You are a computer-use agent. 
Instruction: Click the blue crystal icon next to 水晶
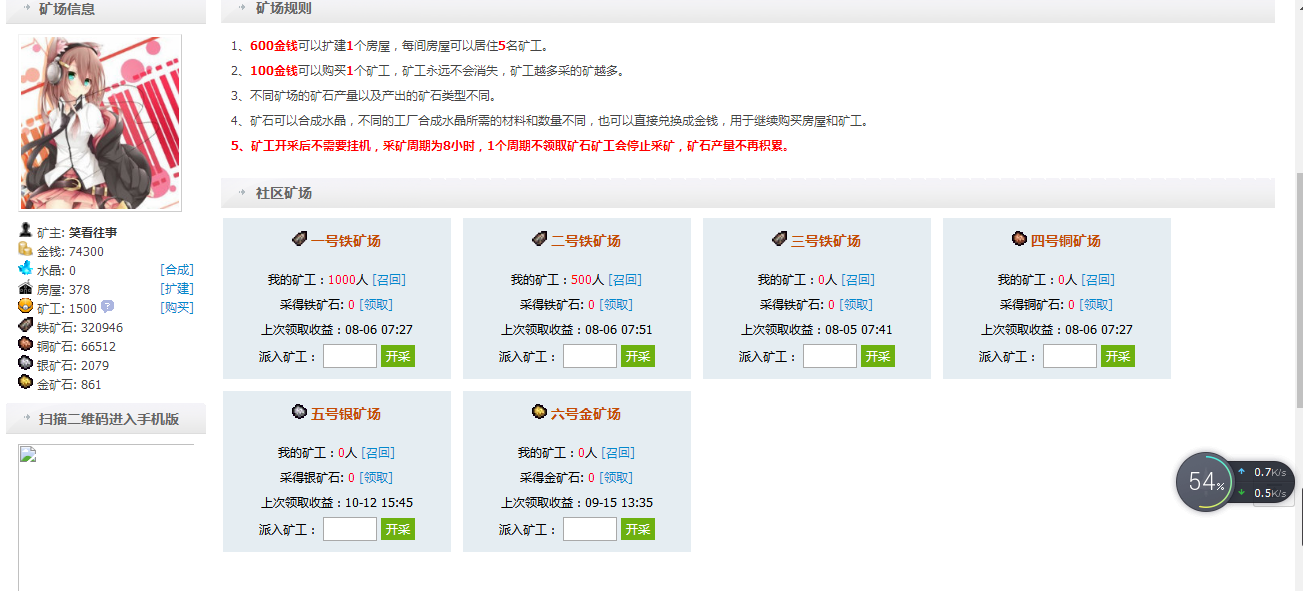click(26, 268)
